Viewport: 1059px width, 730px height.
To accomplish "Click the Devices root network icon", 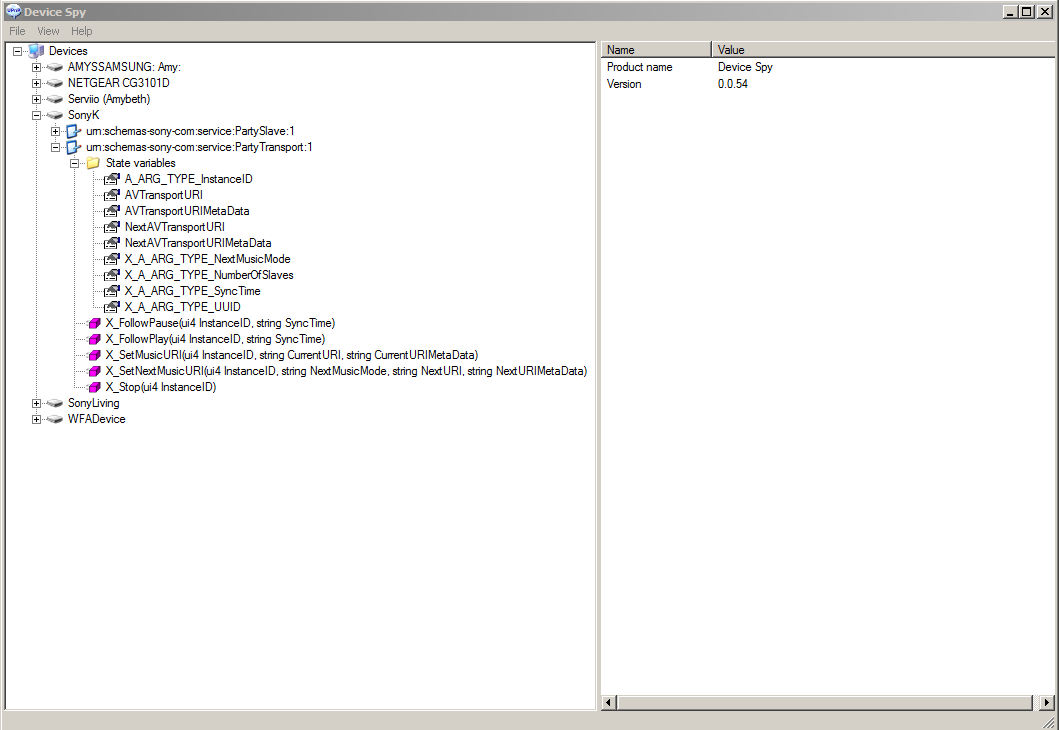I will click(x=37, y=51).
